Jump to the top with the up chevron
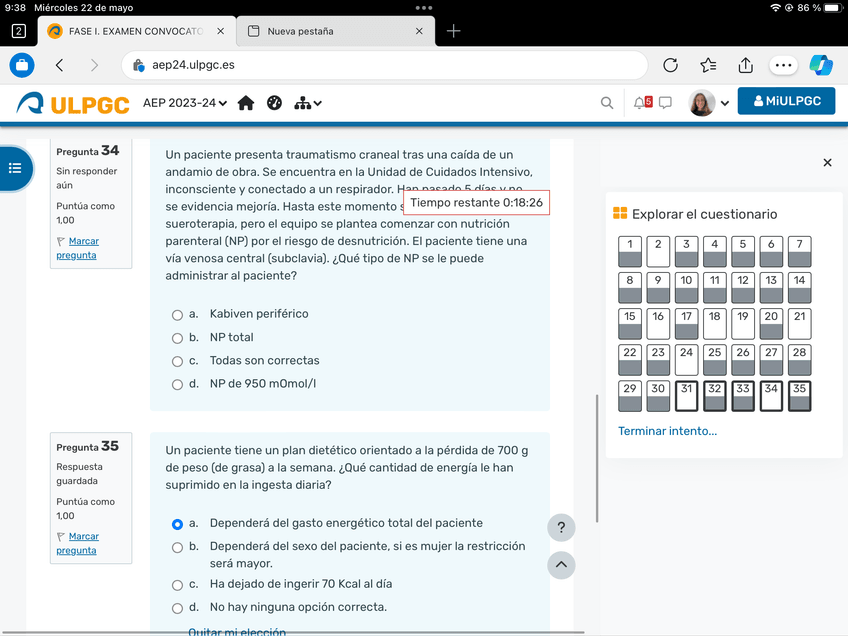The height and width of the screenshot is (636, 848). (561, 565)
